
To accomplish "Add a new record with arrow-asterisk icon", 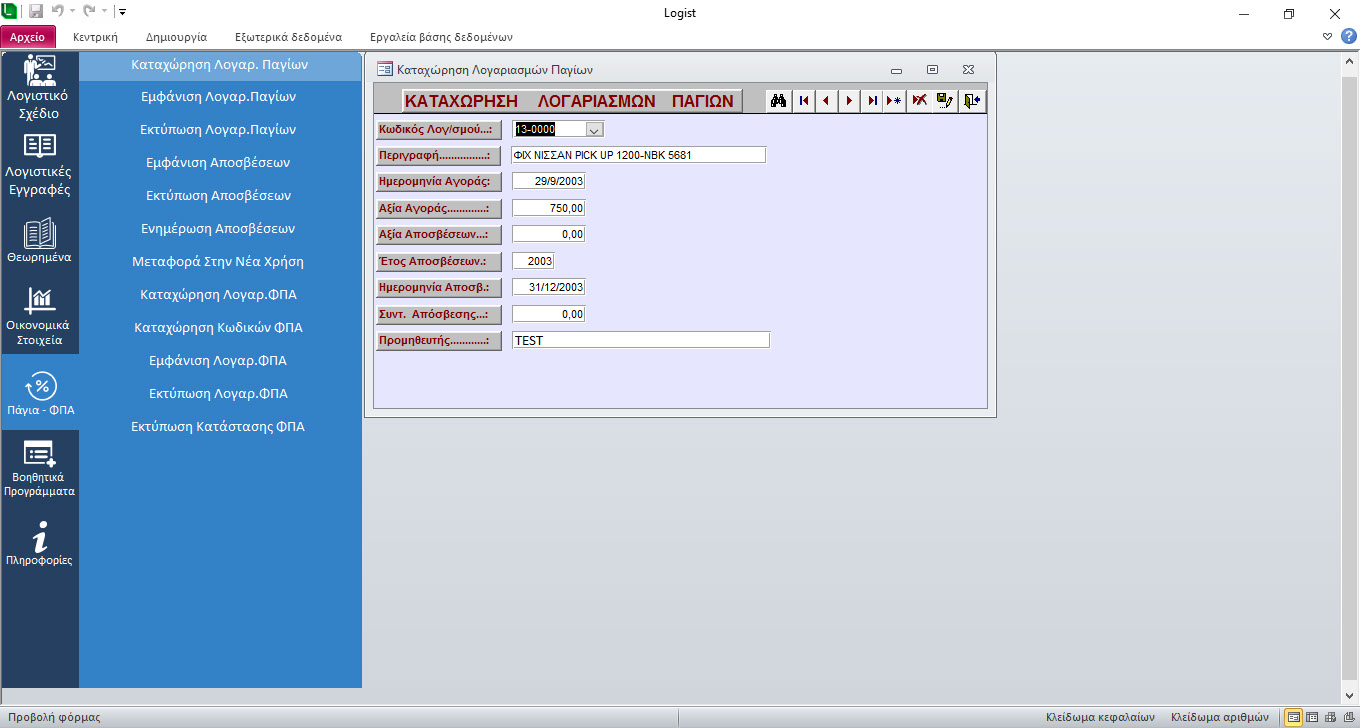I will [895, 101].
